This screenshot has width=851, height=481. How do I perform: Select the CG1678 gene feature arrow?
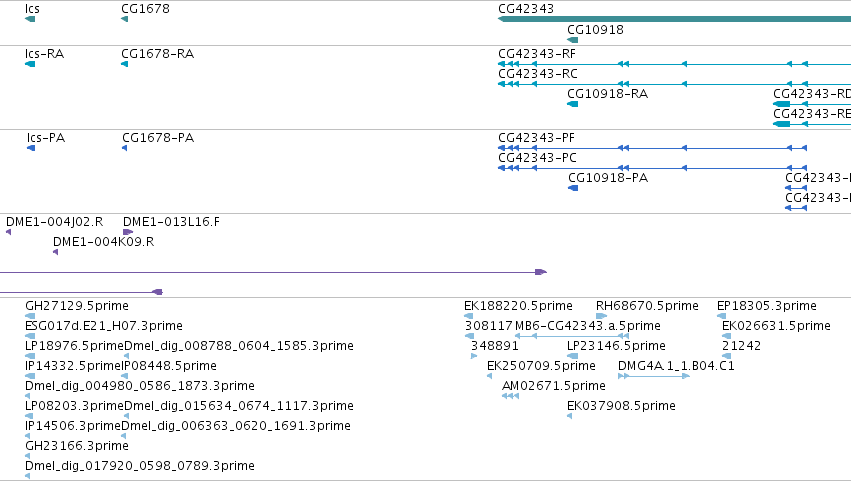coord(124,19)
